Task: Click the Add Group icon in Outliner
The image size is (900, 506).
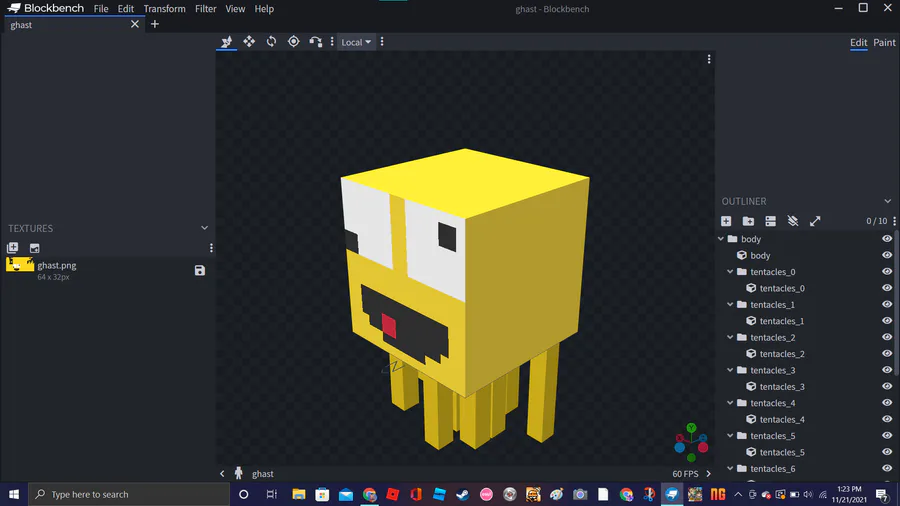Action: point(748,221)
